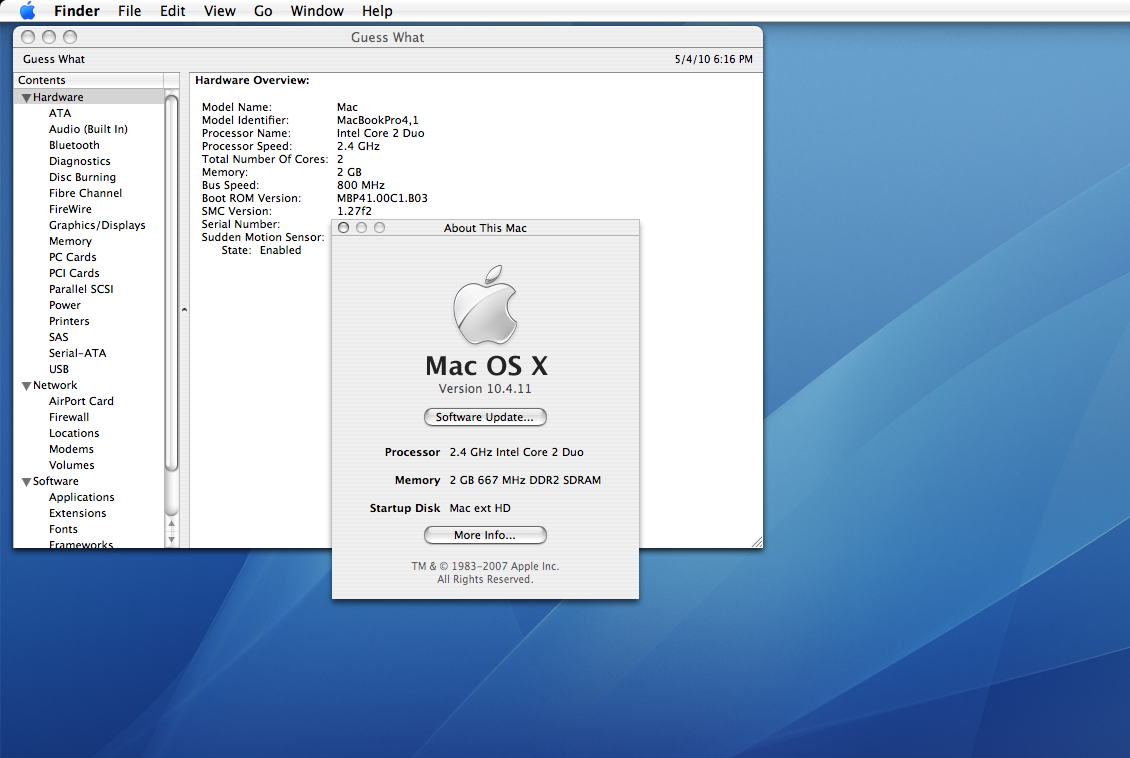Collapse the Hardware disclosure triangle
This screenshot has width=1130, height=758.
click(26, 98)
